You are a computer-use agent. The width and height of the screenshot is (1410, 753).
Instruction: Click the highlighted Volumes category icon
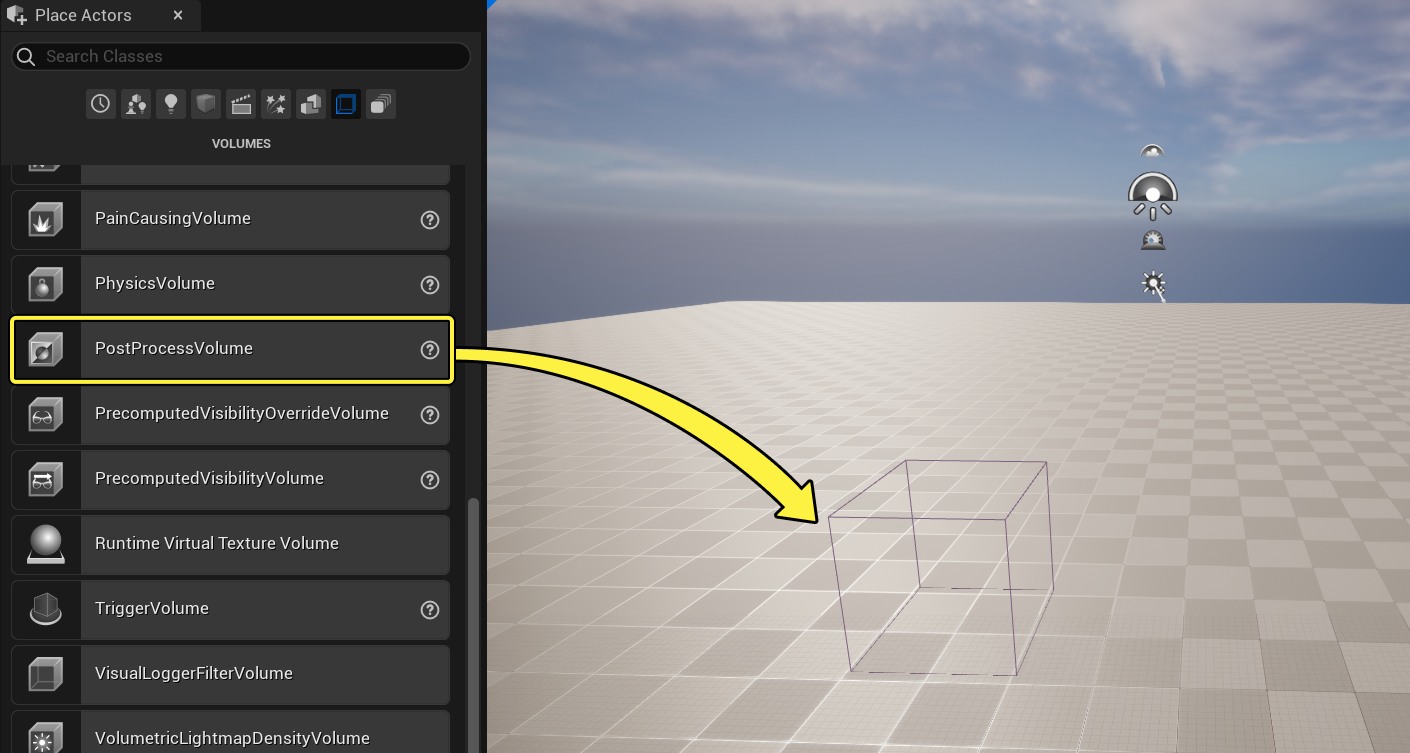(x=345, y=103)
